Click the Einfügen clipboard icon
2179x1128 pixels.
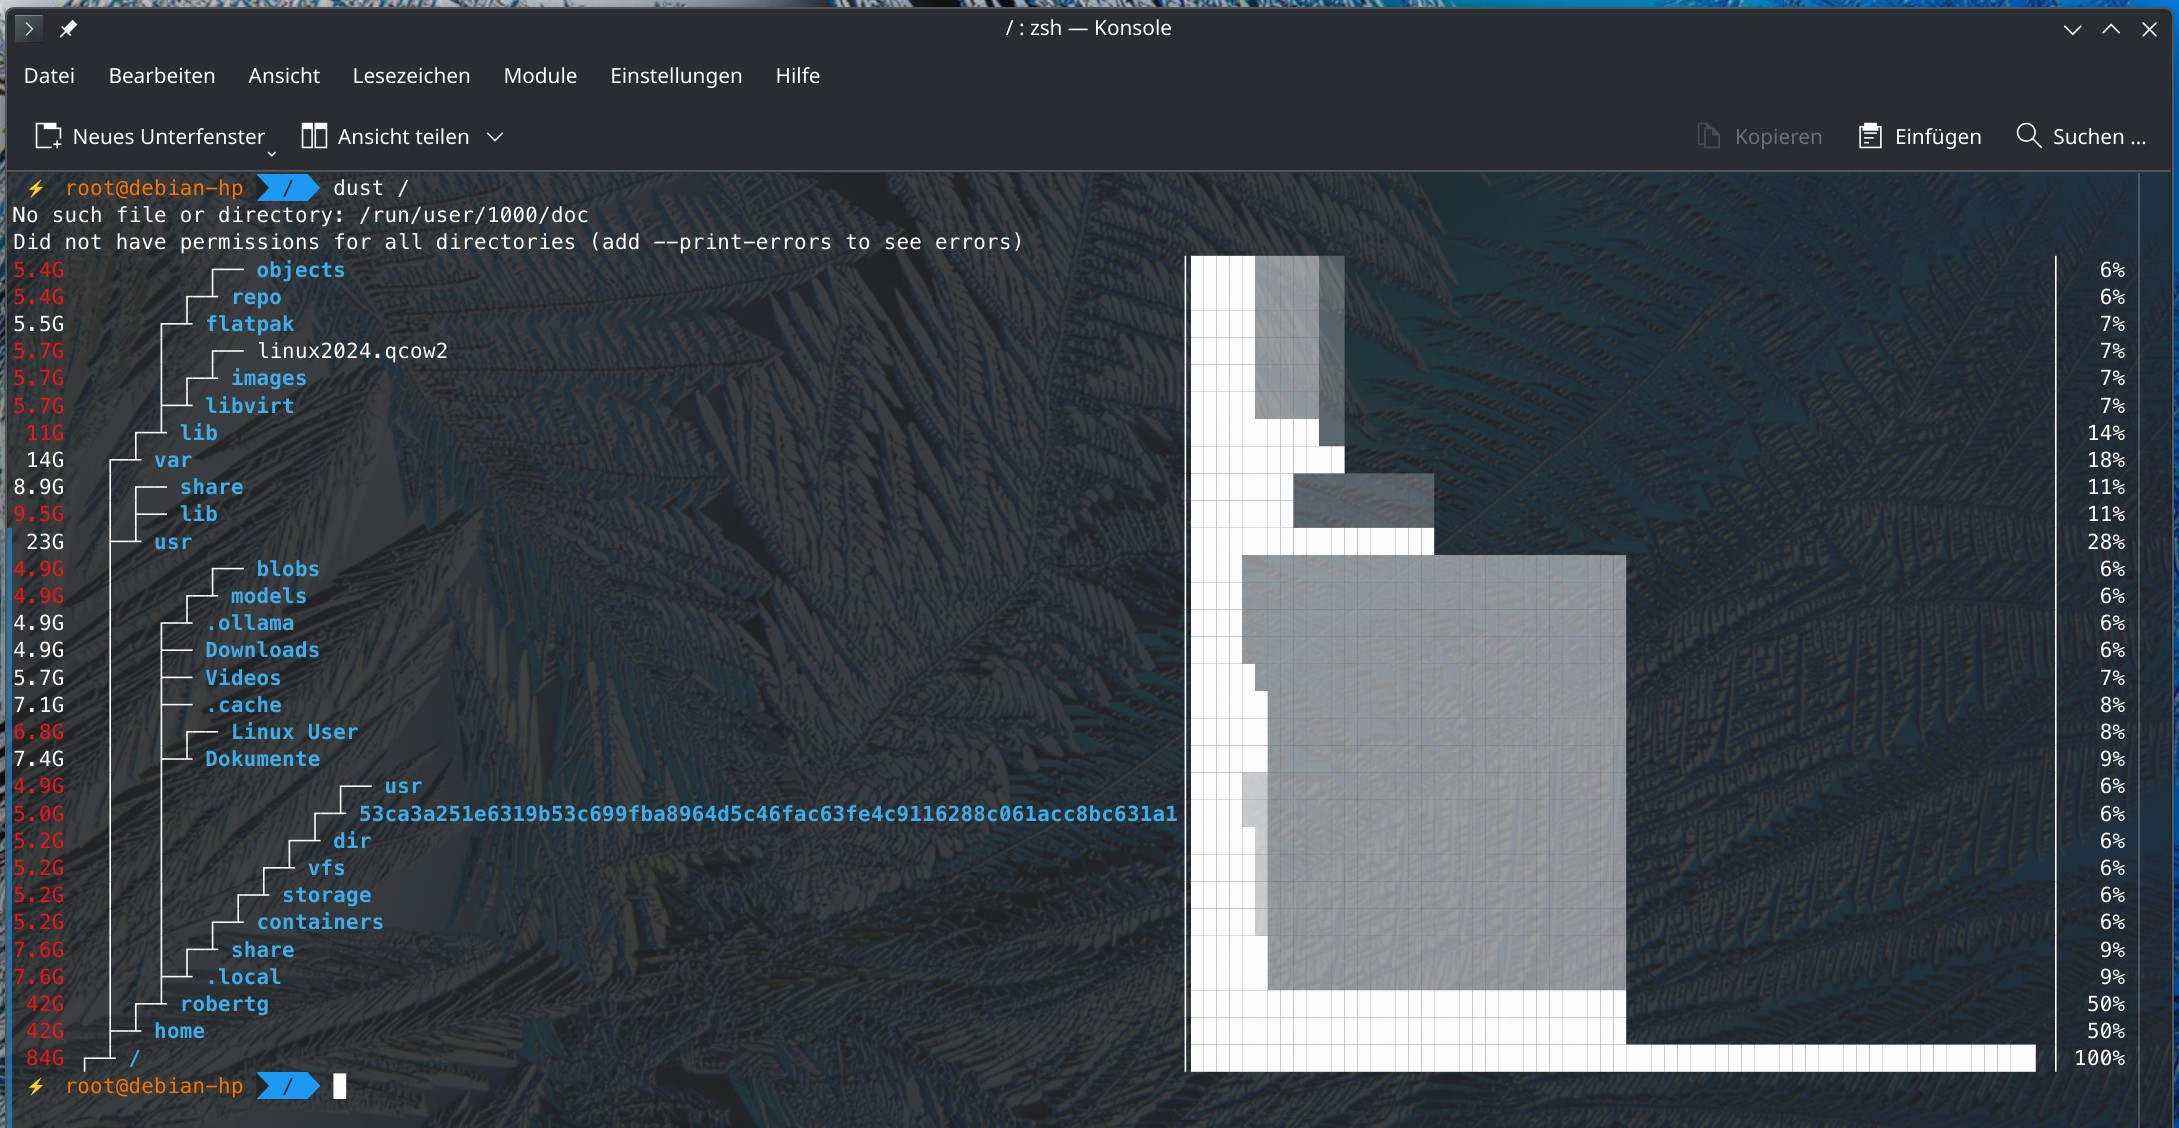click(x=1869, y=136)
